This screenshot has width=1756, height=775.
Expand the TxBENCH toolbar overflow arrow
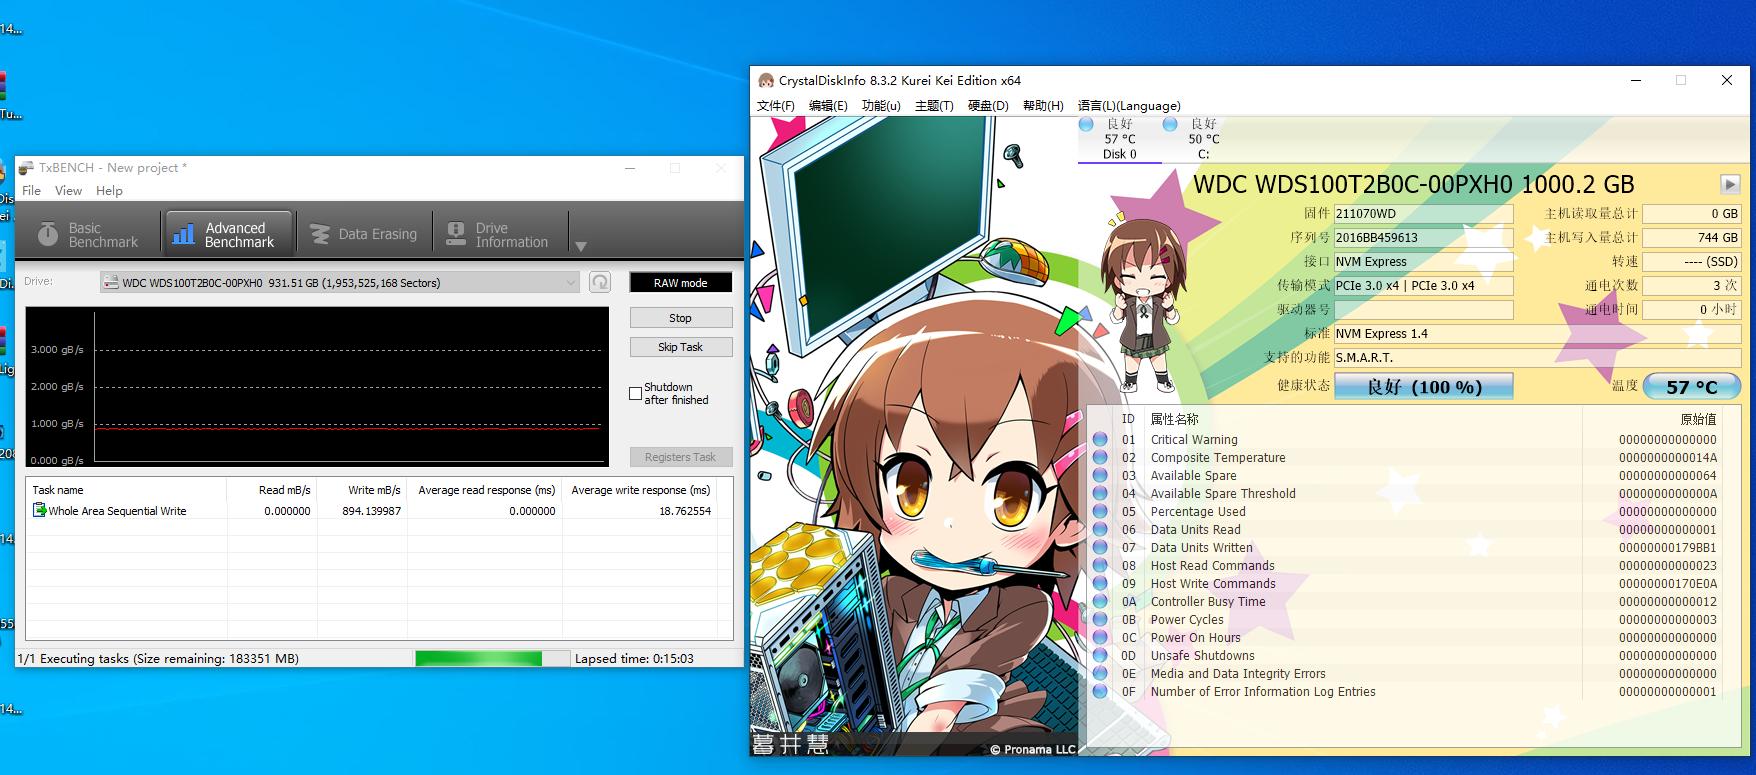pos(580,246)
